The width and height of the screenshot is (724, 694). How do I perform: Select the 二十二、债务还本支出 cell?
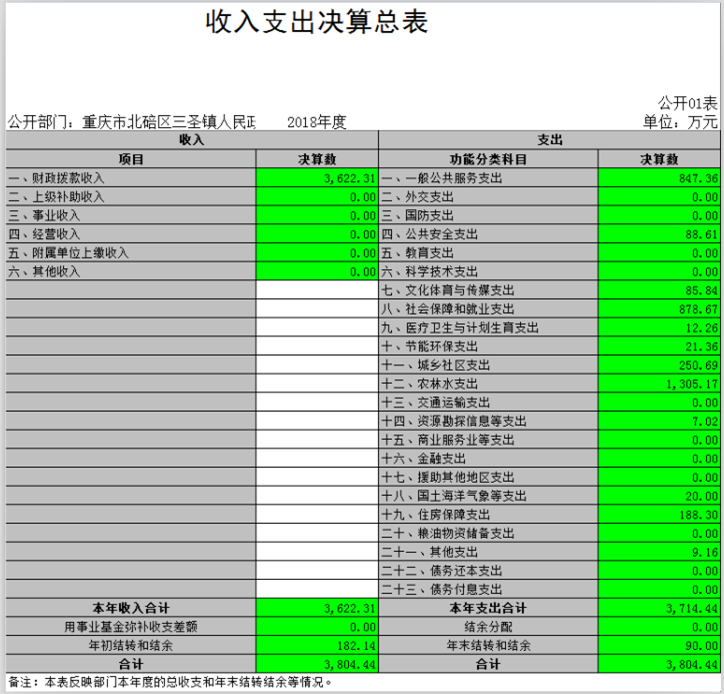[488, 571]
